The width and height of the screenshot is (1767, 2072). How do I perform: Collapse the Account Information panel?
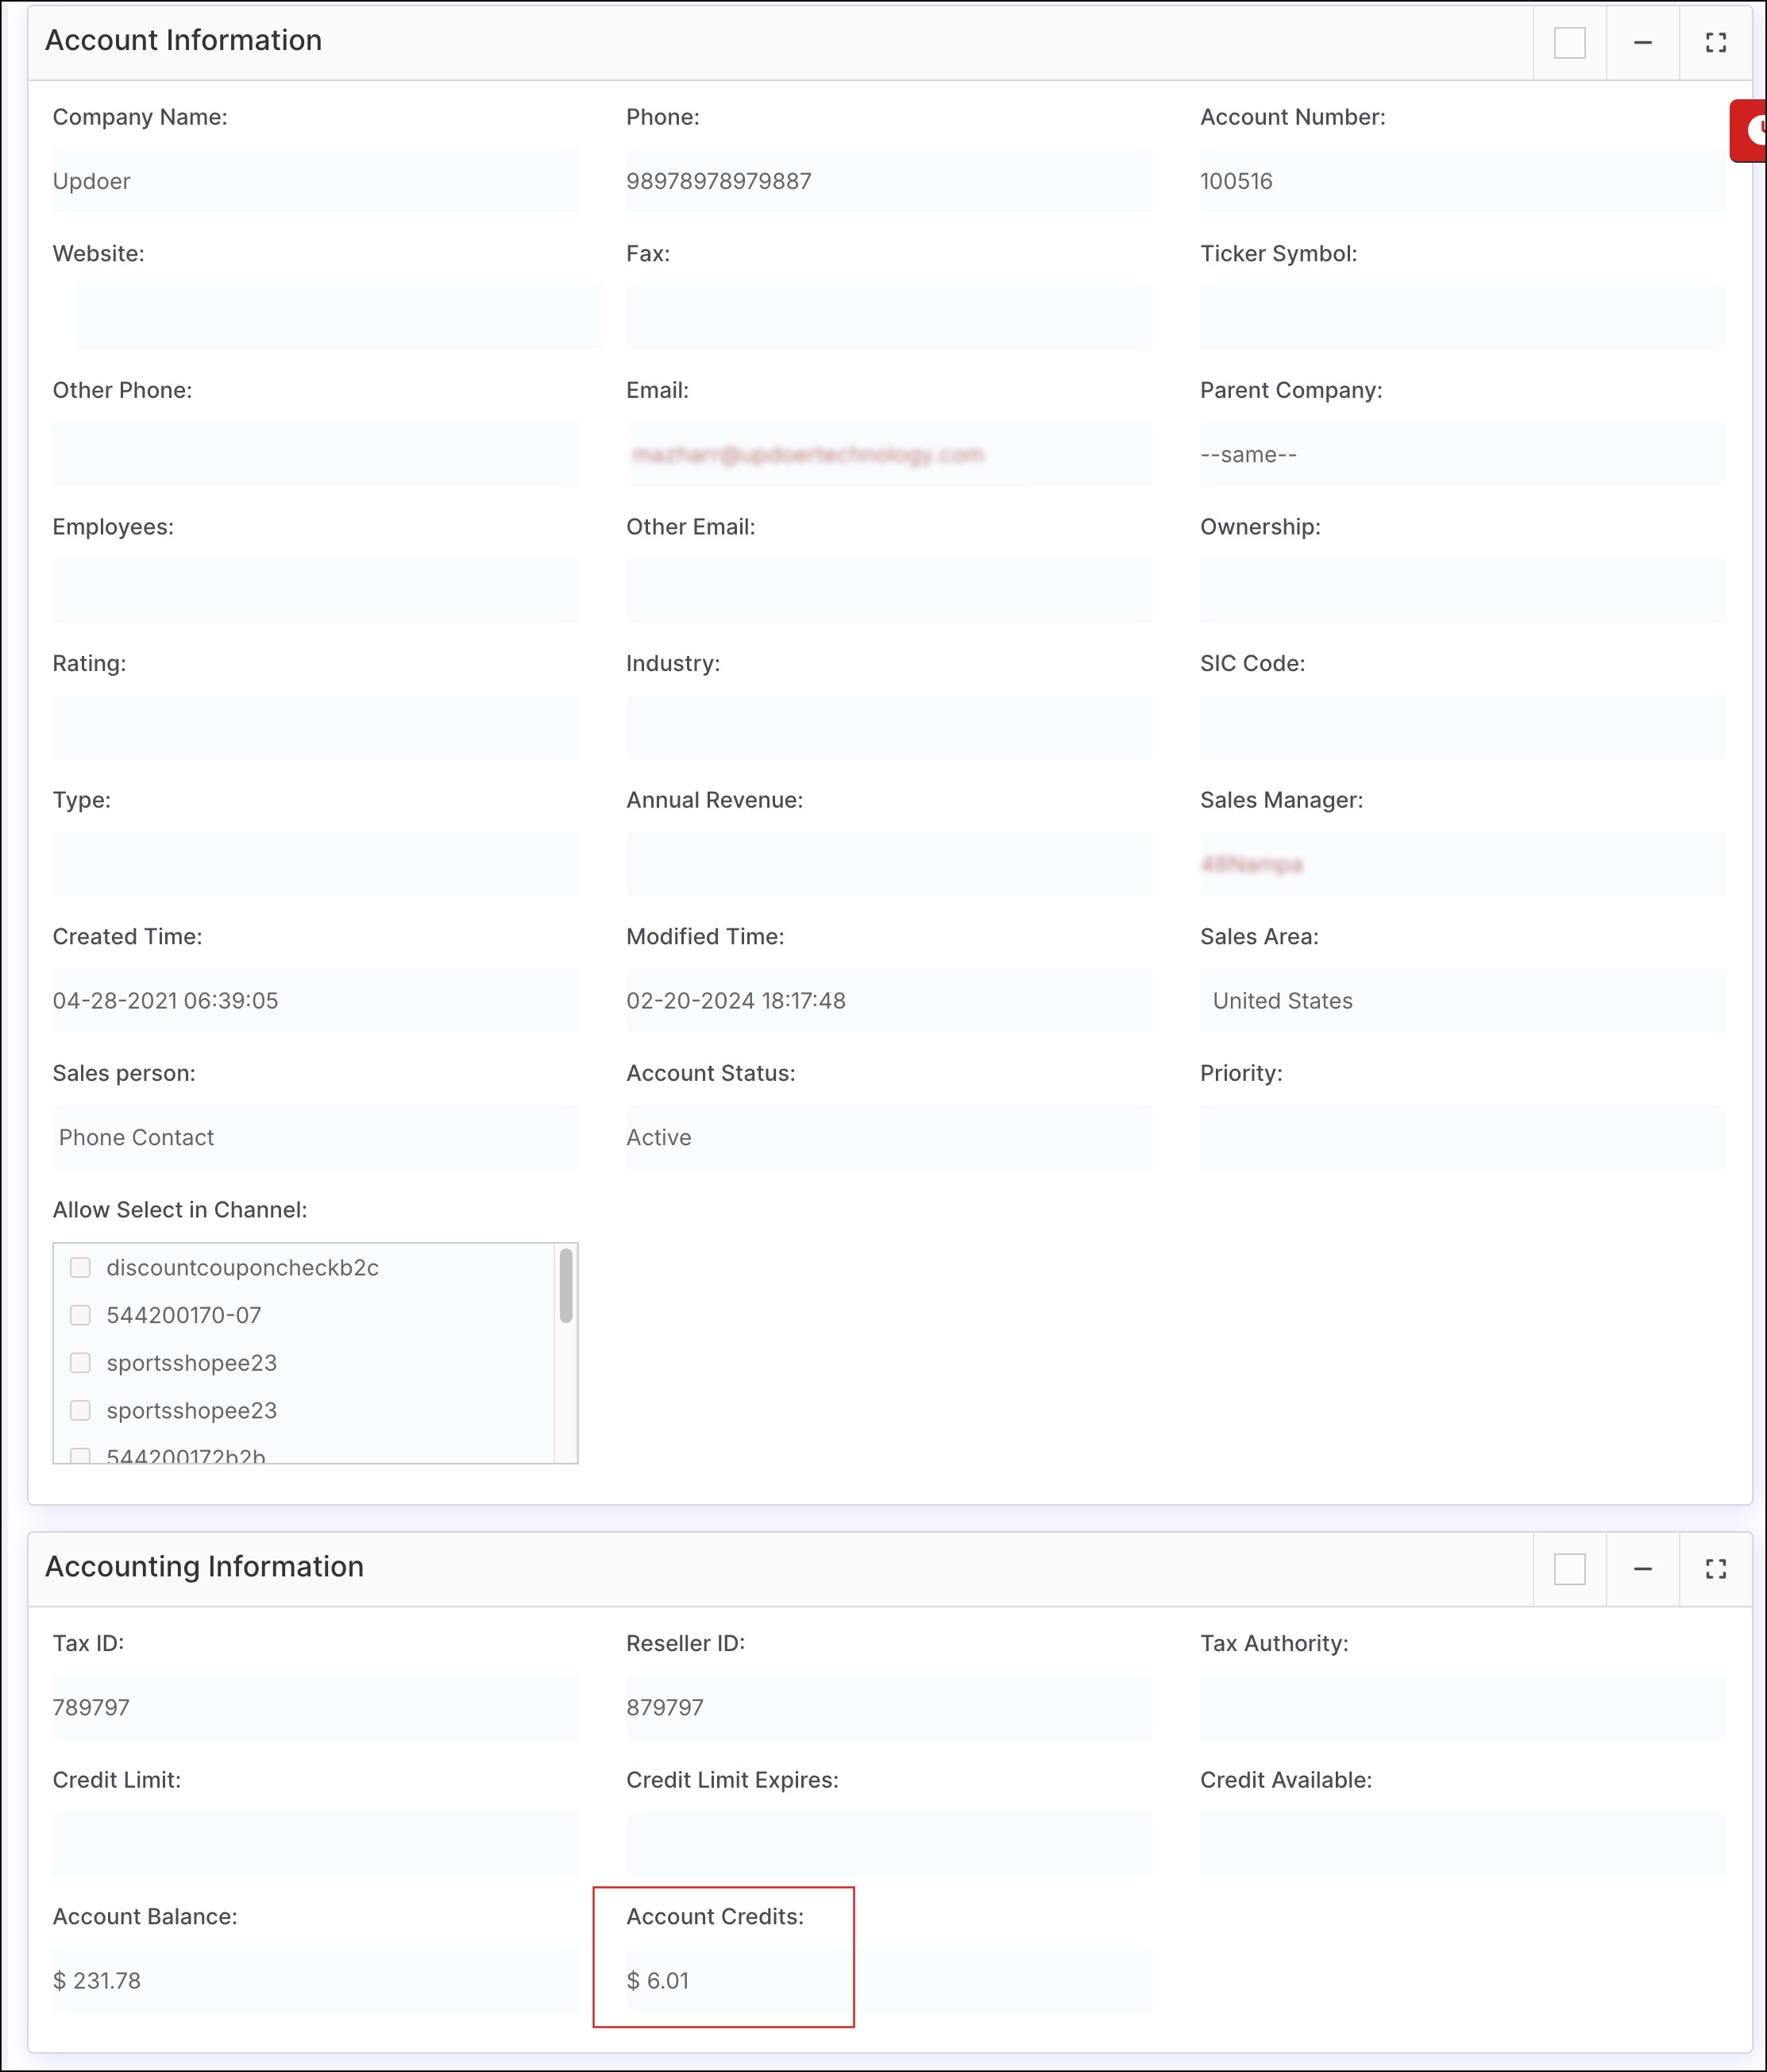coord(1642,43)
